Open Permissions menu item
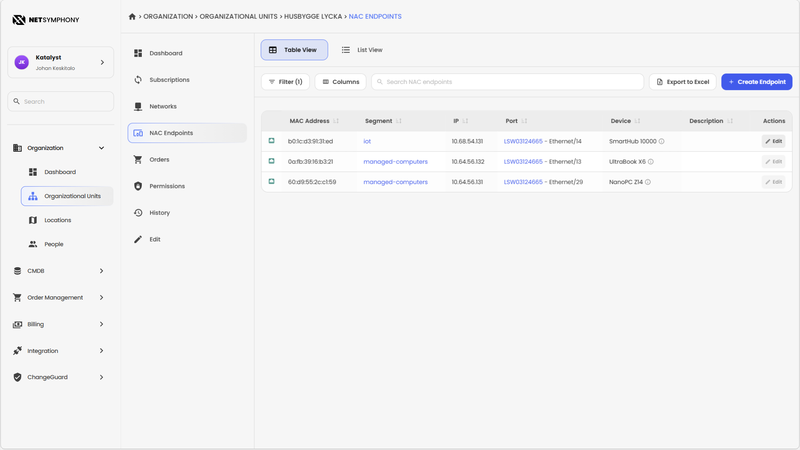Viewport: 800px width, 450px height. coord(187,186)
